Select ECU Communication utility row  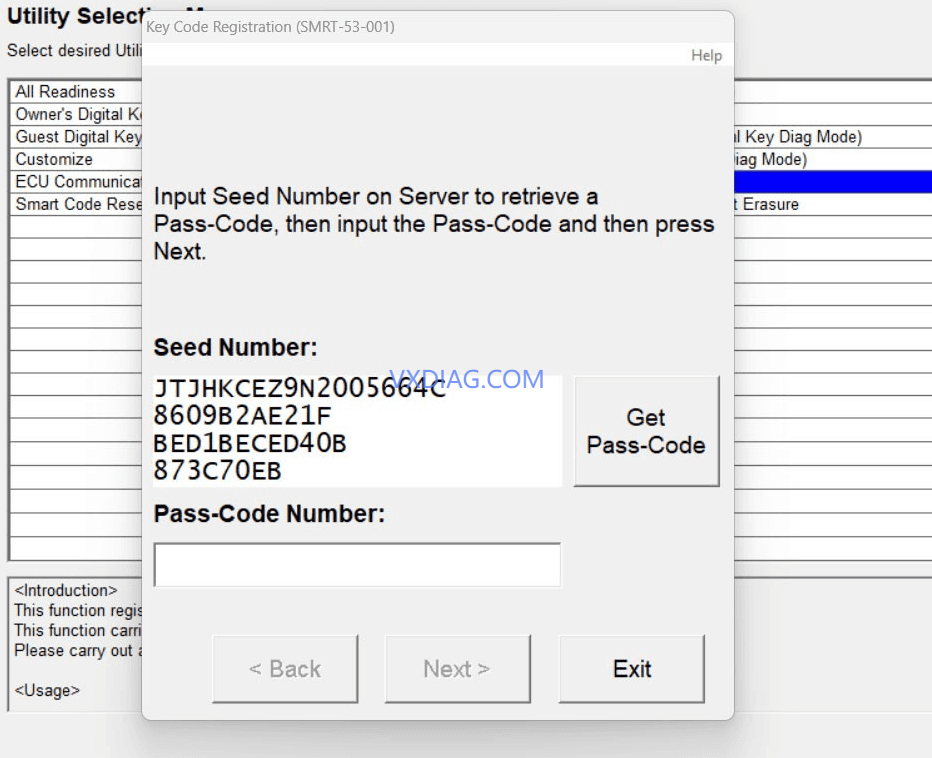point(76,181)
